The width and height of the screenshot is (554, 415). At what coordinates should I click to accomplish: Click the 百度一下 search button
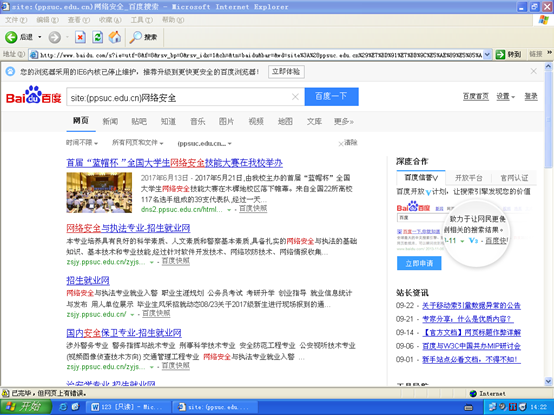point(331,96)
